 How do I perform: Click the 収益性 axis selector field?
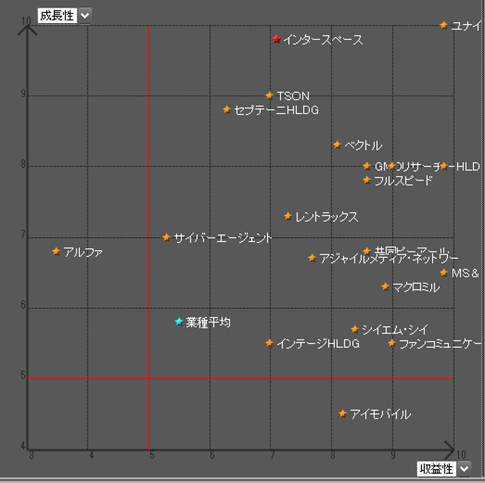436,469
